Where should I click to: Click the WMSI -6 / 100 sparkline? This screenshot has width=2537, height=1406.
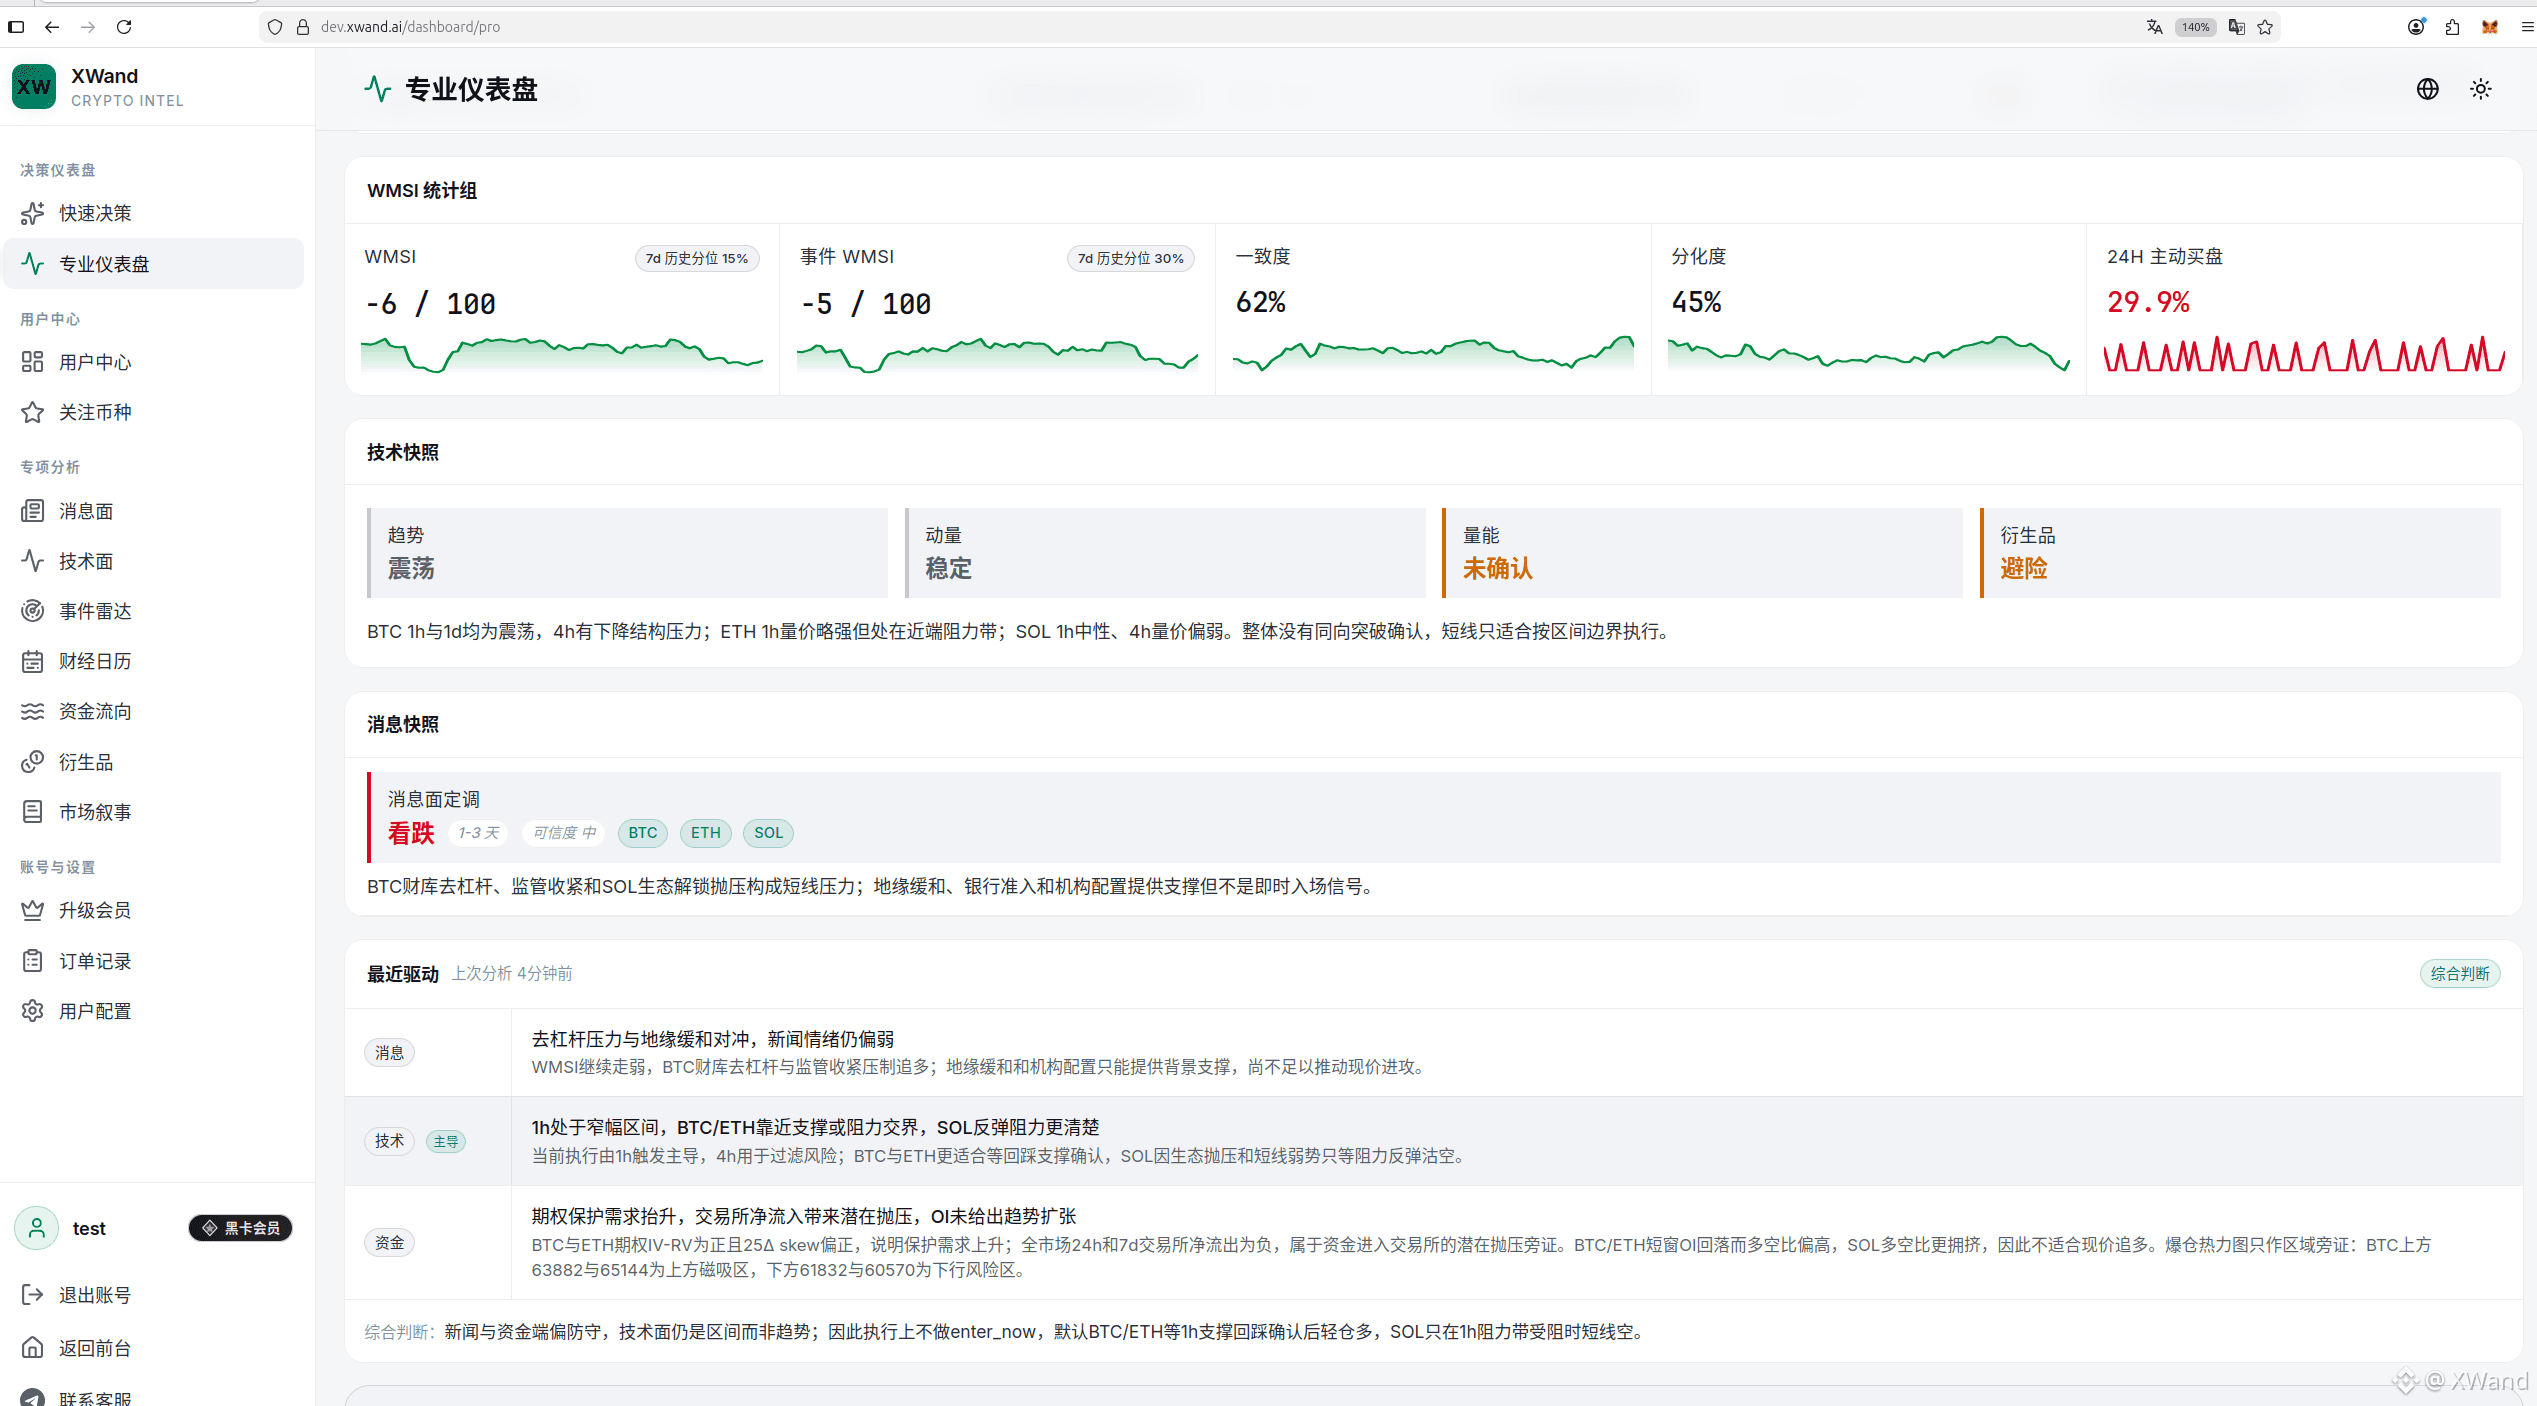tap(561, 355)
